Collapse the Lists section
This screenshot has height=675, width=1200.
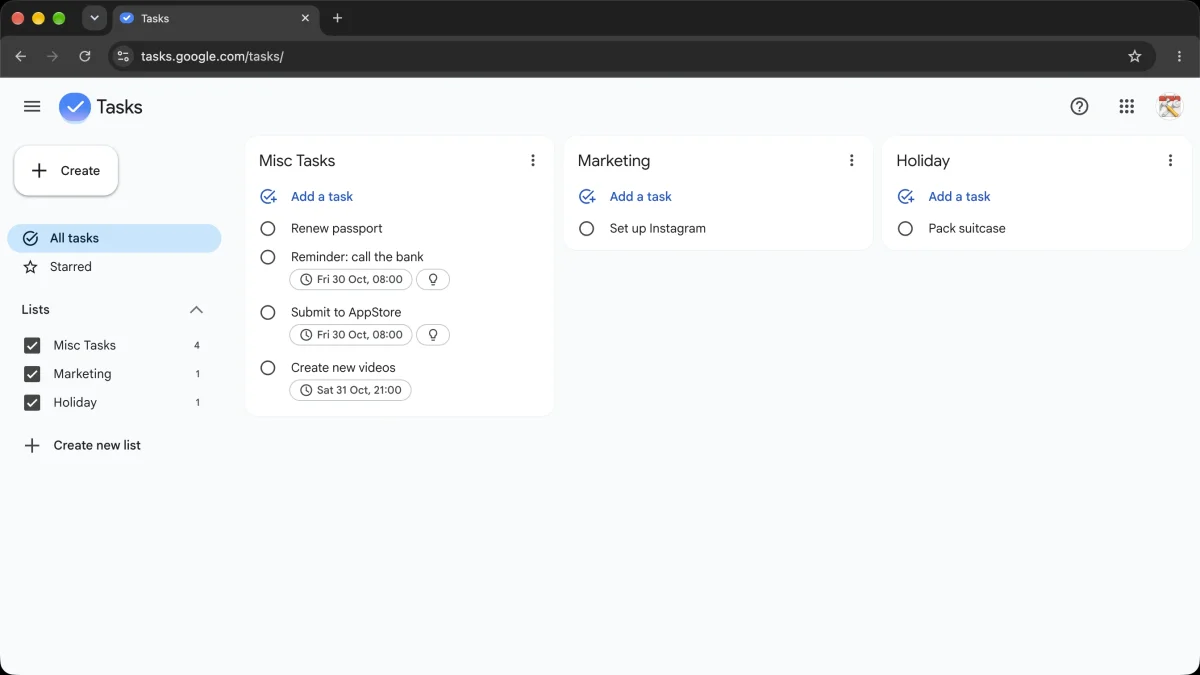(x=196, y=310)
